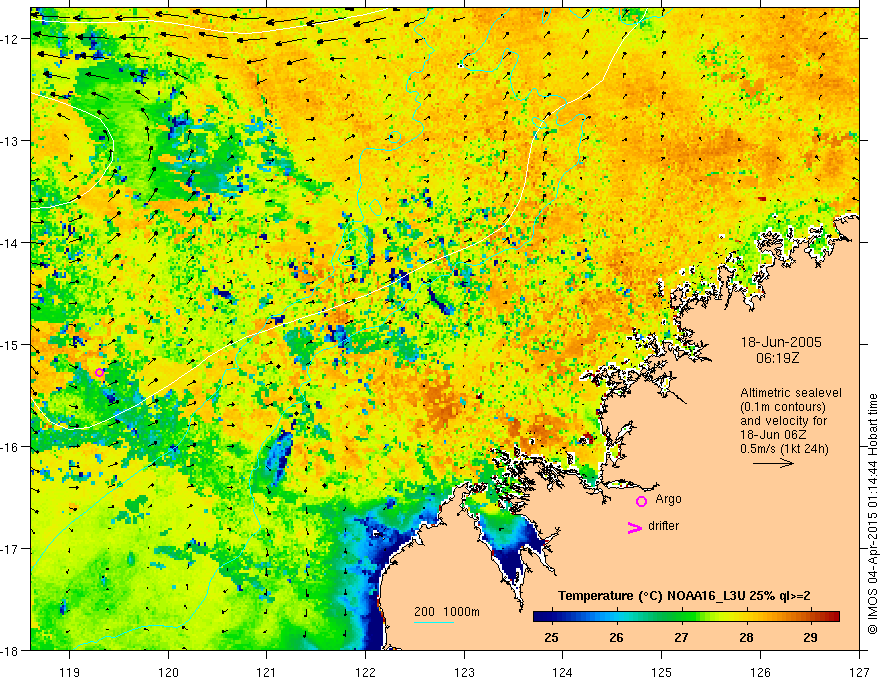880x680 pixels.
Task: Click longitude axis label 127
Action: coord(859,672)
